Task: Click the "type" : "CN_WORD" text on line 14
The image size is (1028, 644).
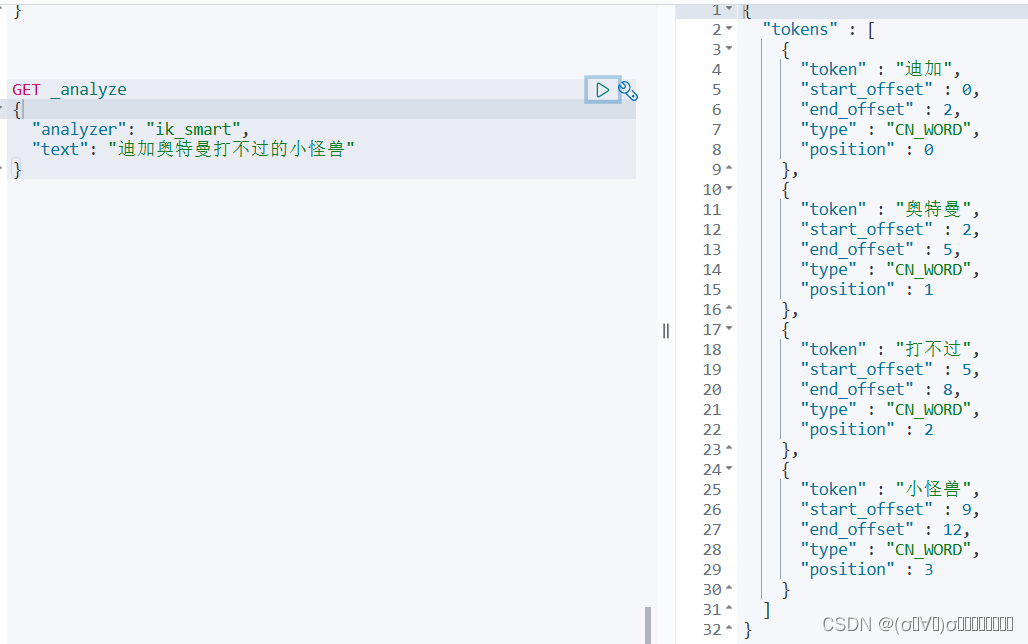Action: 890,270
